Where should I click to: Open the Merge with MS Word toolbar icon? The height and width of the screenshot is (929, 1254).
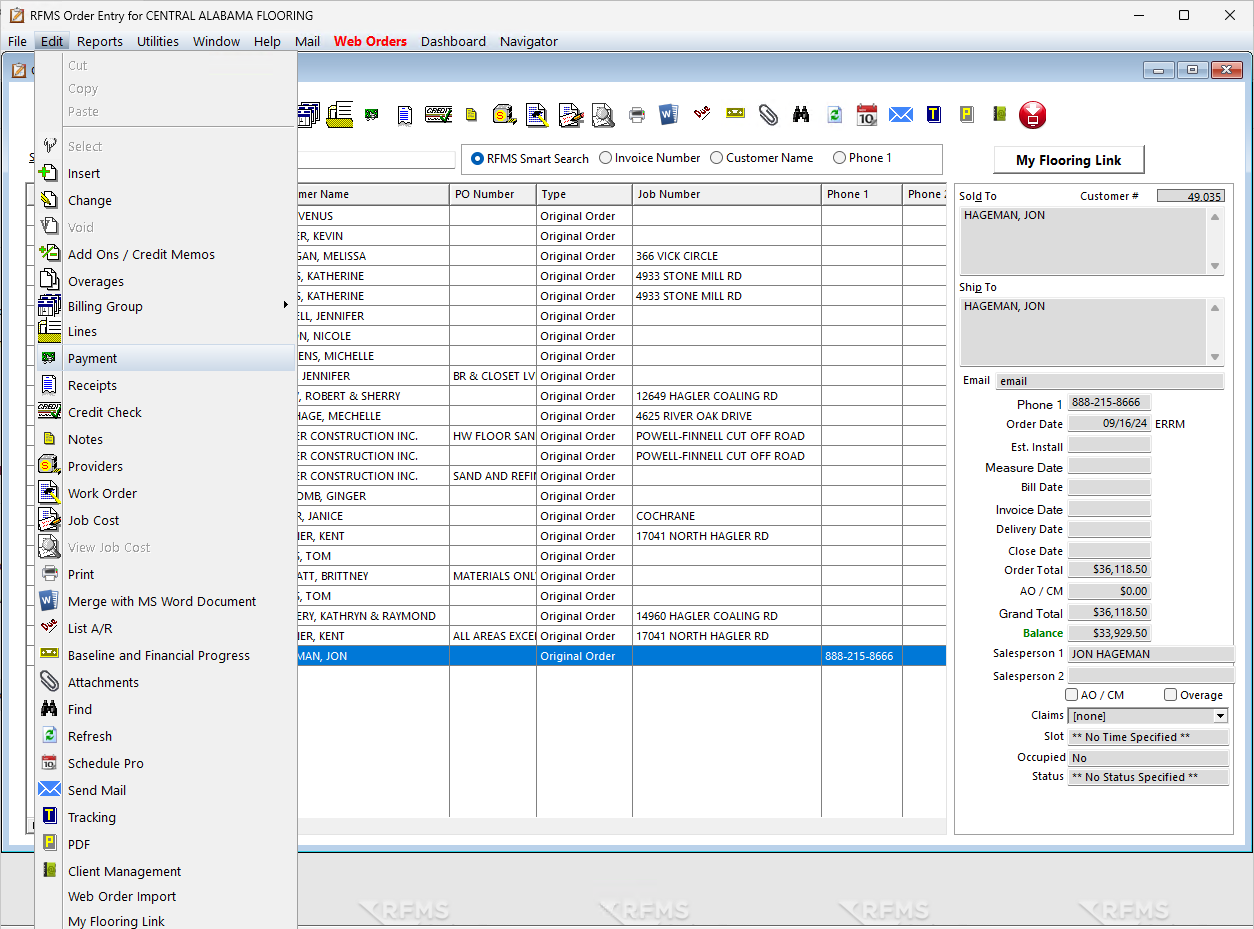coord(668,114)
